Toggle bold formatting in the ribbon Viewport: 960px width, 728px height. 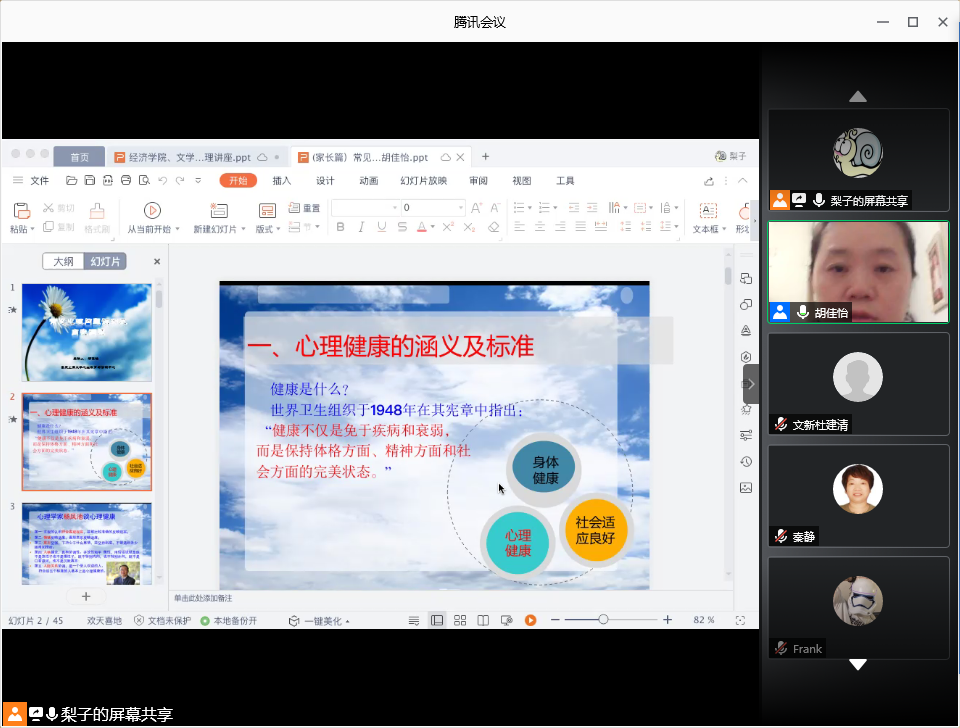click(x=340, y=227)
